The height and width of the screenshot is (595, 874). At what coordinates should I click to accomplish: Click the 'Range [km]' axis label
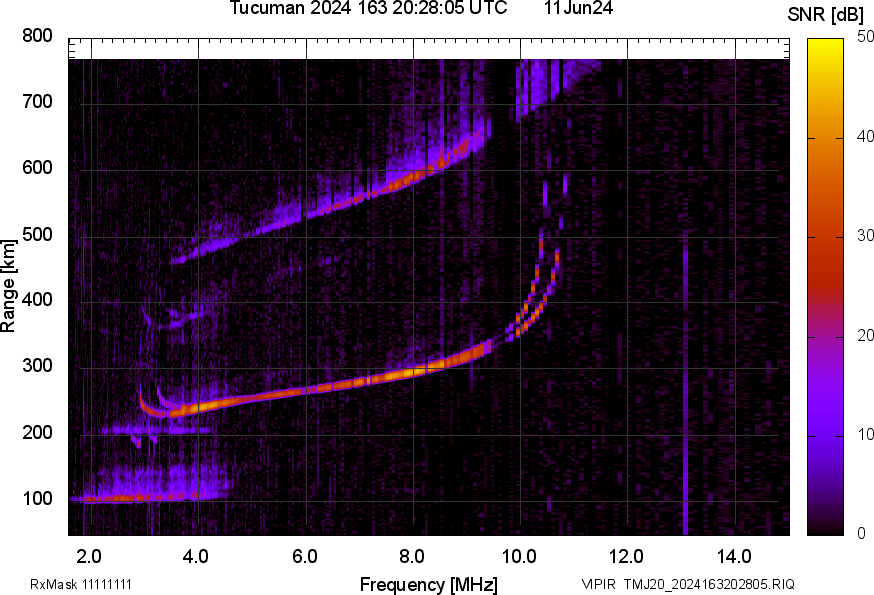click(8, 286)
